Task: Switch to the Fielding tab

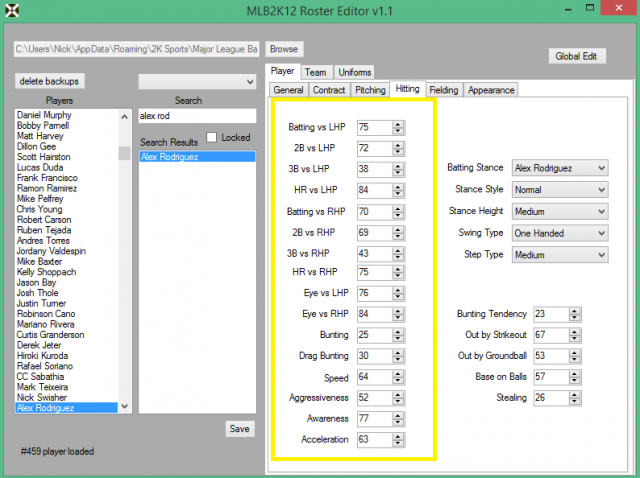Action: click(x=444, y=90)
